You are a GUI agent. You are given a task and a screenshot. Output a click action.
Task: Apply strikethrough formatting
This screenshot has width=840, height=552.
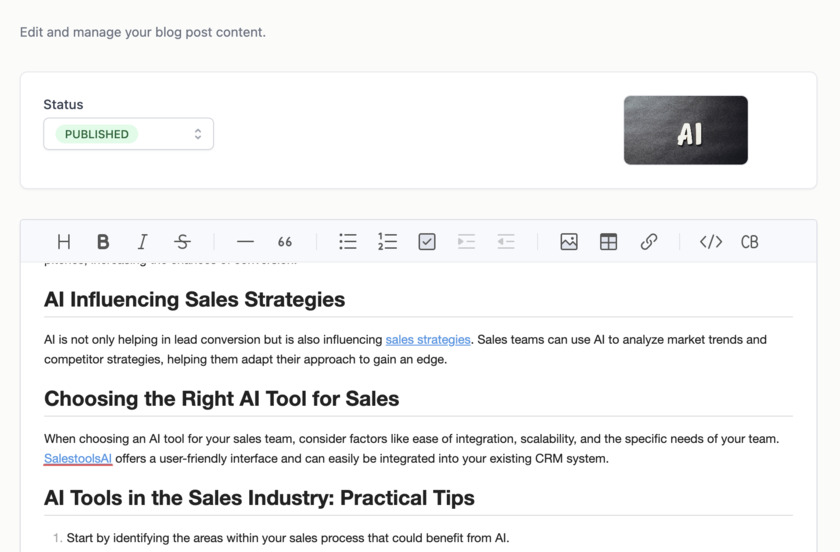(x=182, y=242)
